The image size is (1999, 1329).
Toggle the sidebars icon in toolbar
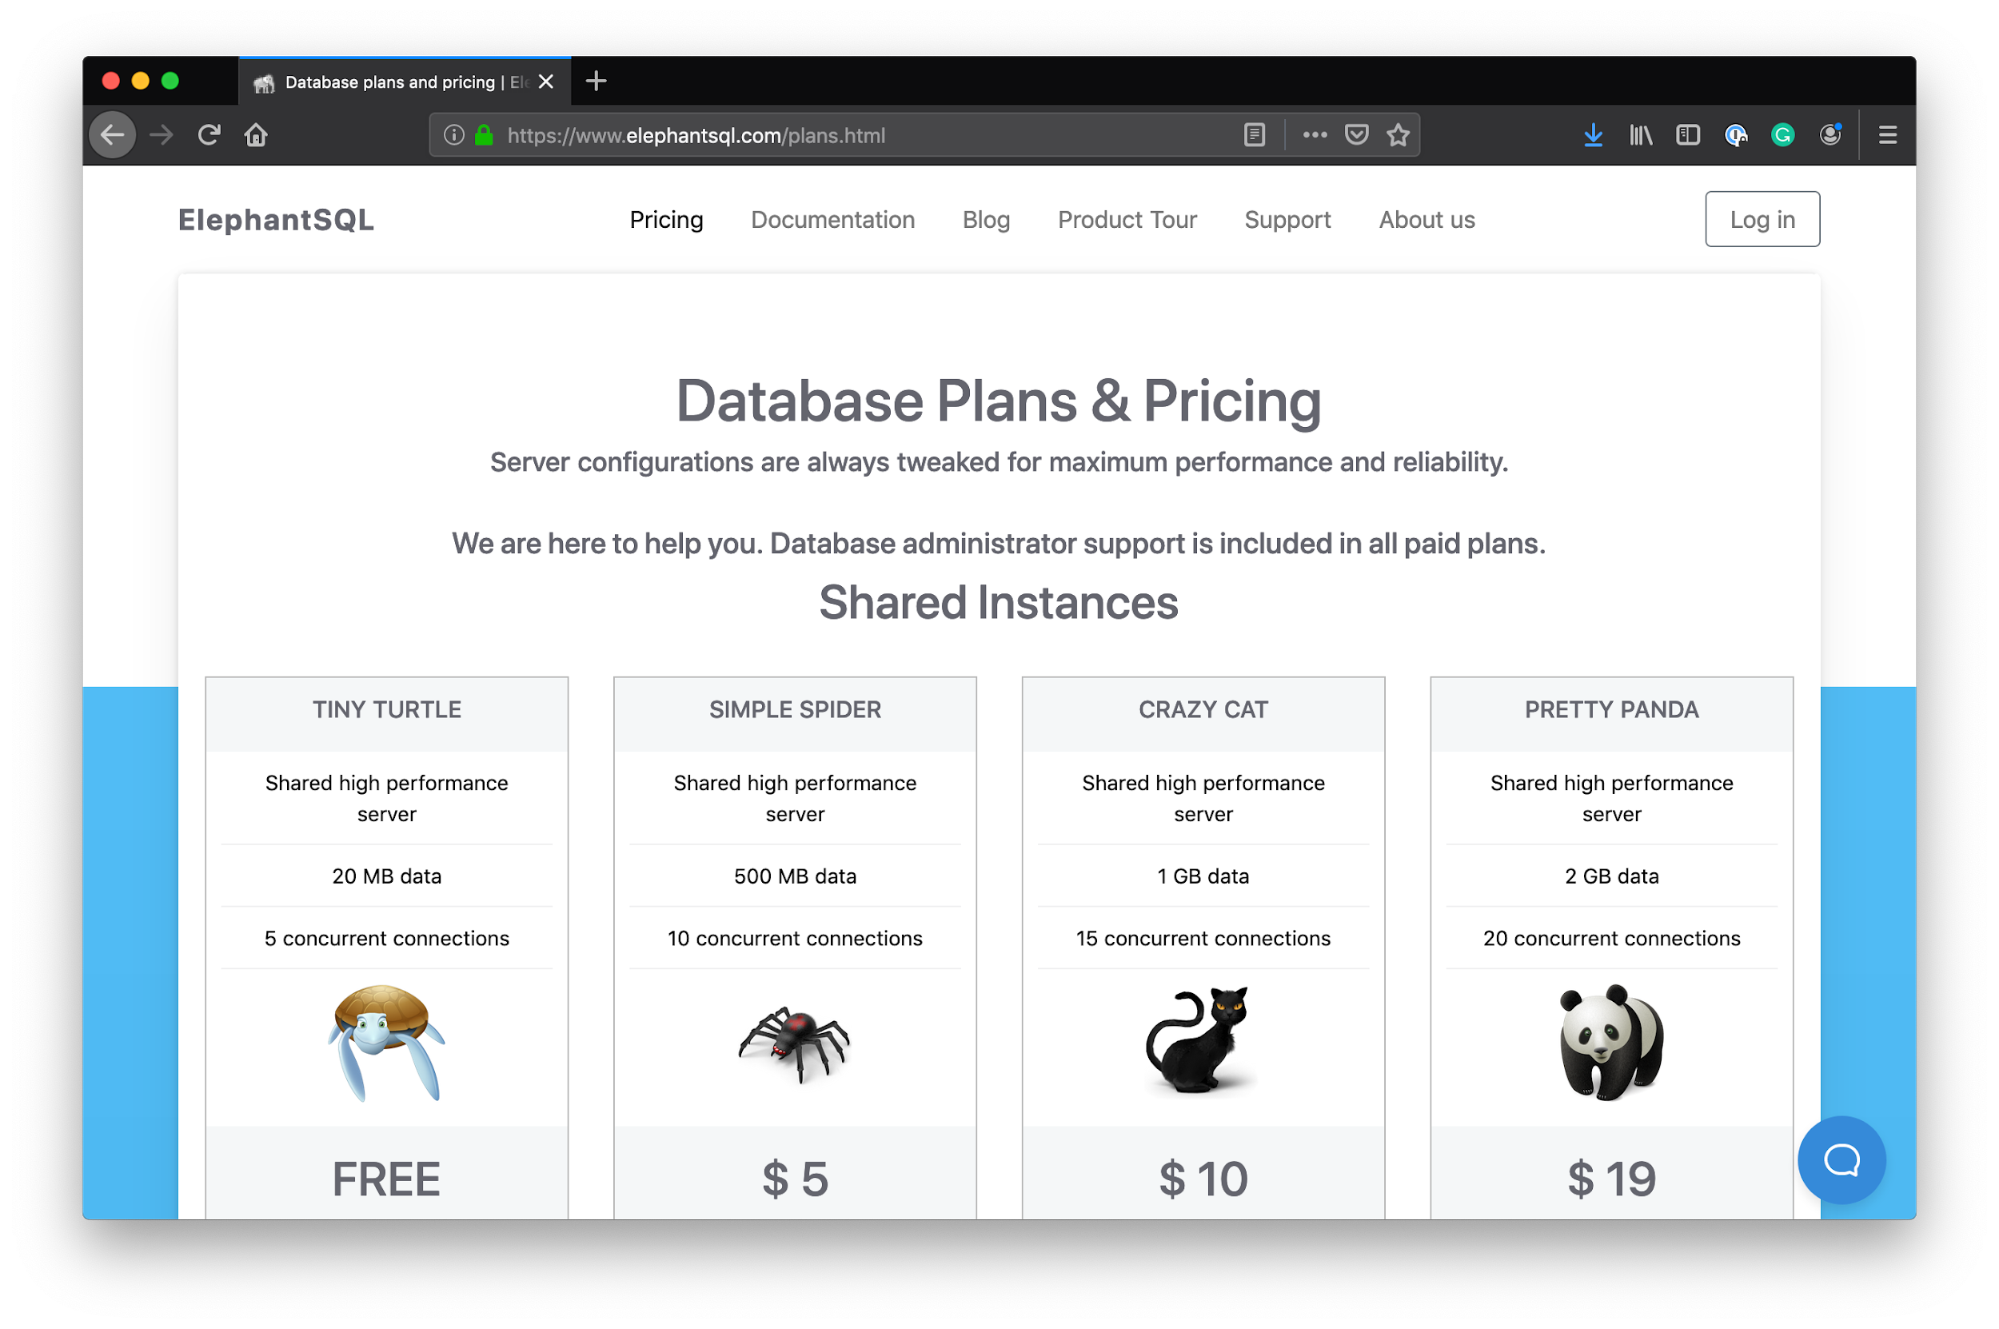coord(1688,135)
